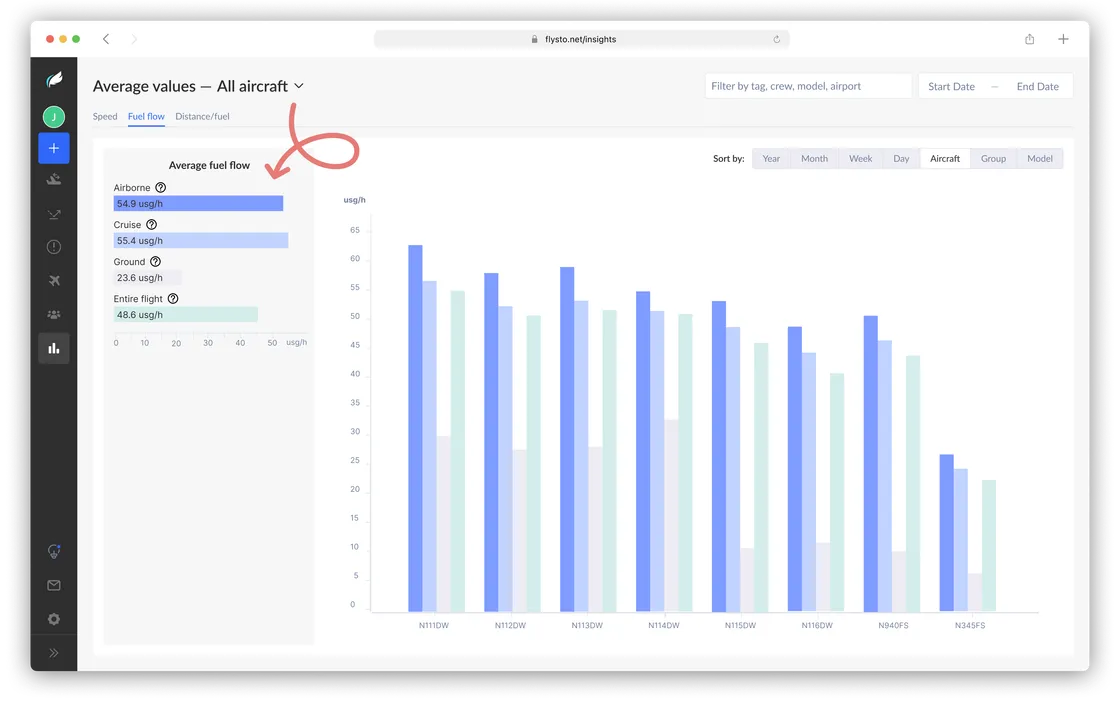The height and width of the screenshot is (712, 1120).
Task: Open the settings gear sidebar icon
Action: point(54,619)
